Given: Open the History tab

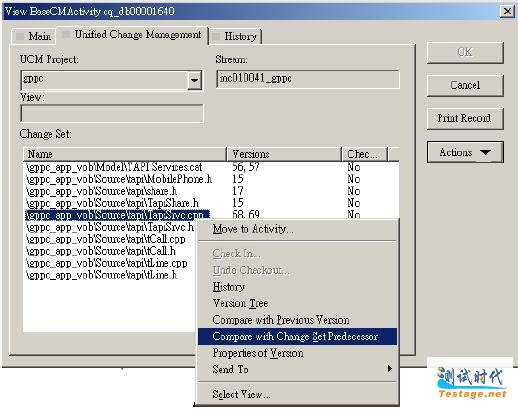Looking at the screenshot, I should coord(236,36).
